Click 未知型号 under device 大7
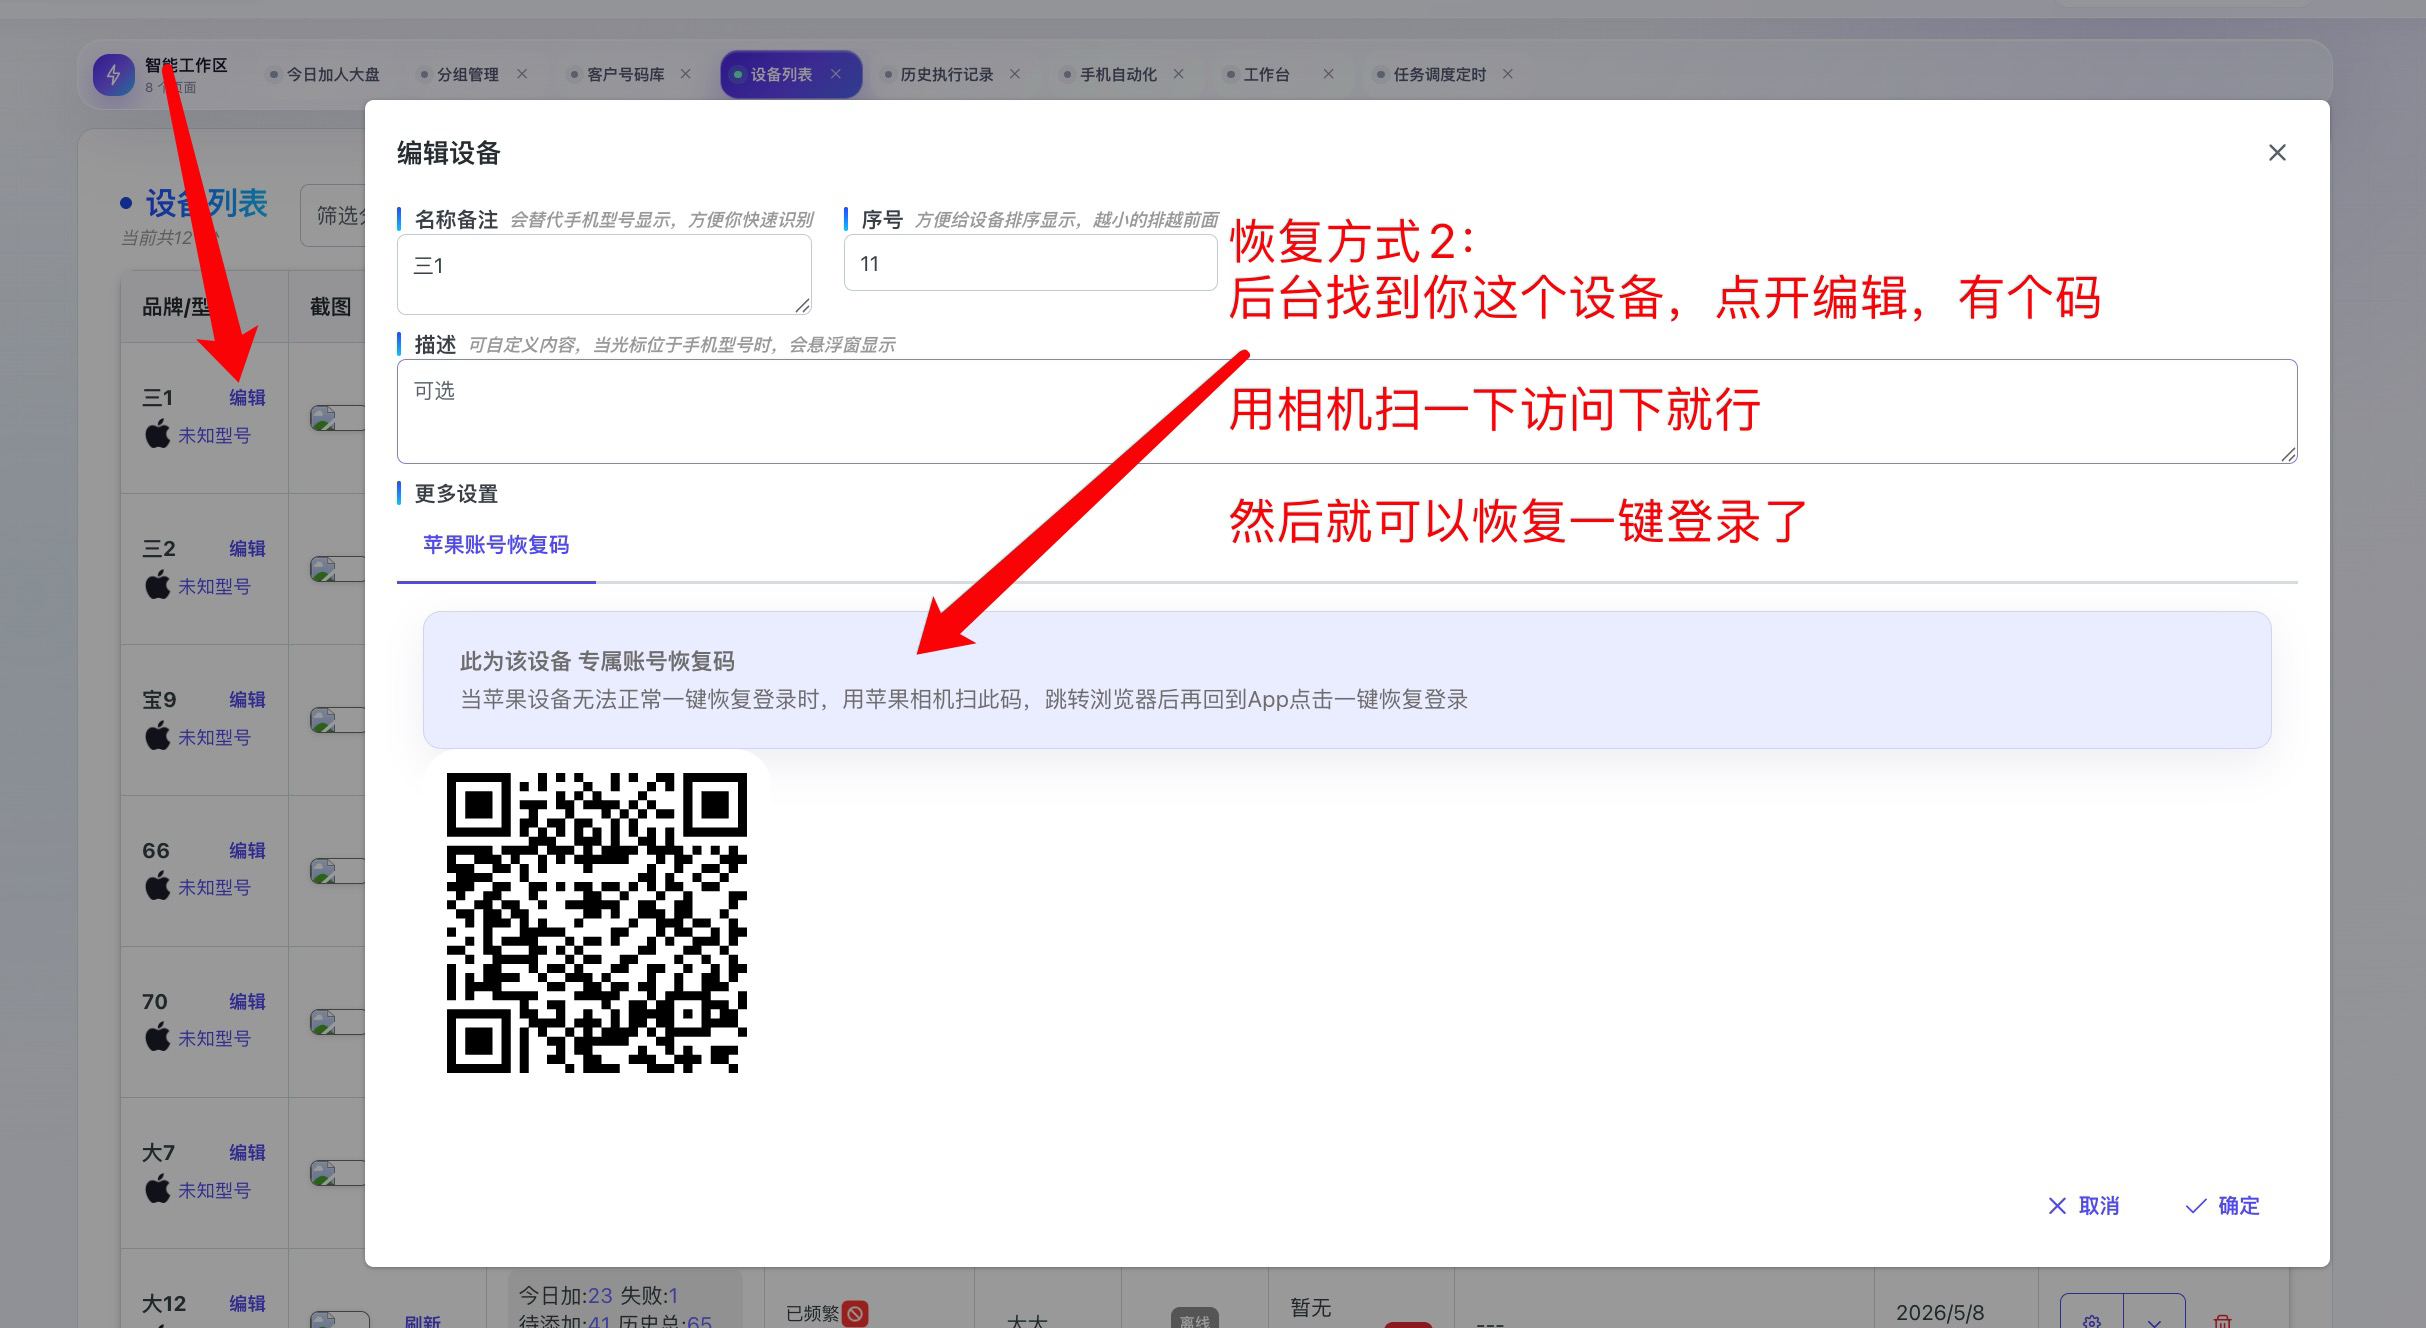 214,1191
